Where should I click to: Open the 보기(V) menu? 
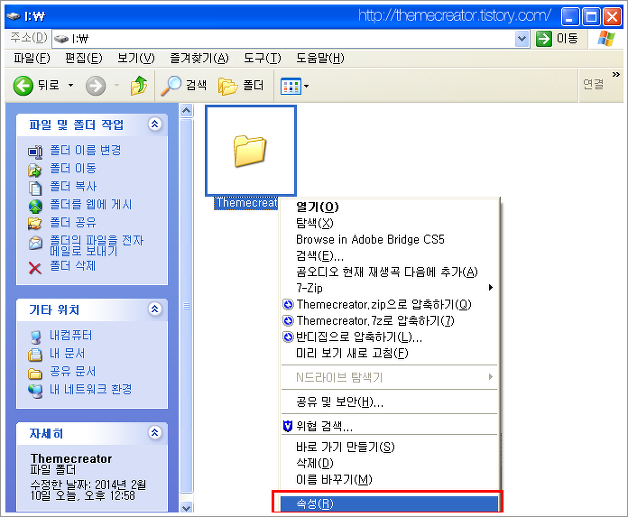coord(136,58)
